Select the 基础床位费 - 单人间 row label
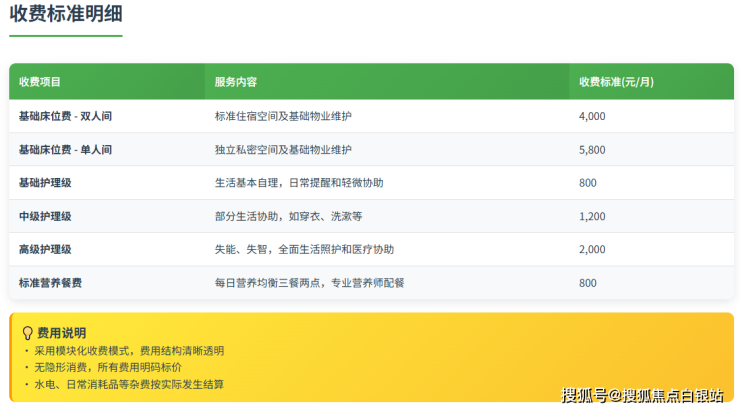 65,150
